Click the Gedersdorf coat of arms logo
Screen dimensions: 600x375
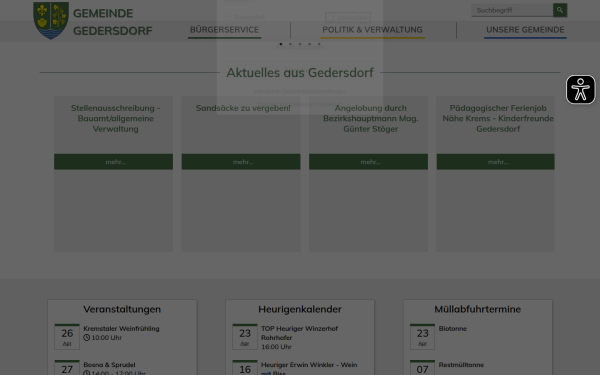coord(51,20)
